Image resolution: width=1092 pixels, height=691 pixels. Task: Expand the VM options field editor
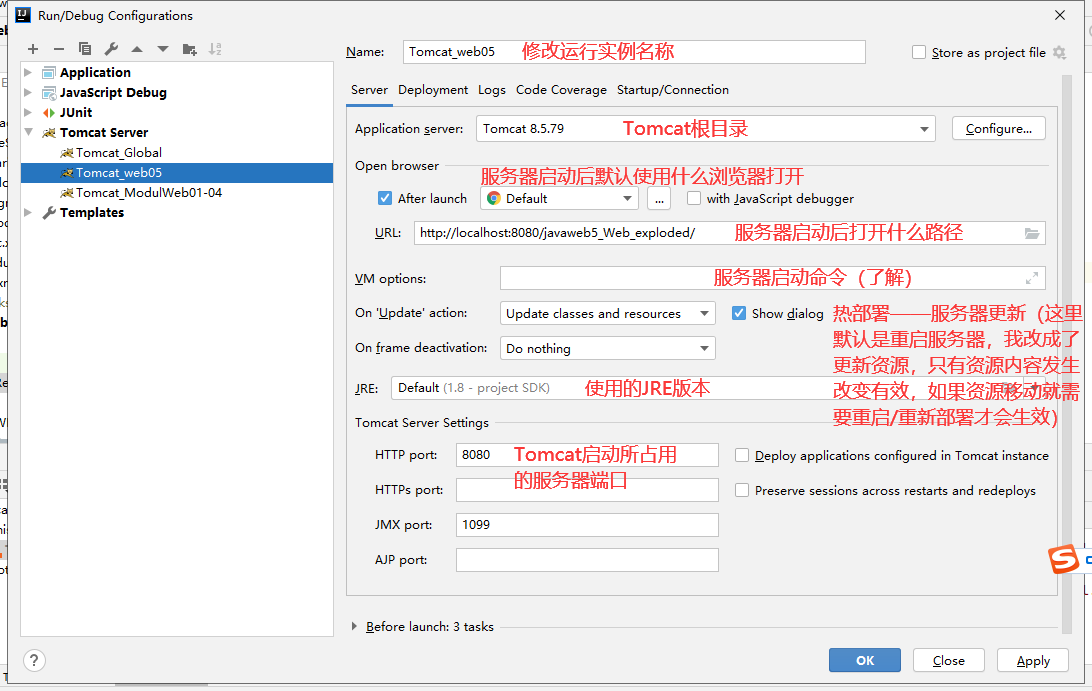(1032, 279)
